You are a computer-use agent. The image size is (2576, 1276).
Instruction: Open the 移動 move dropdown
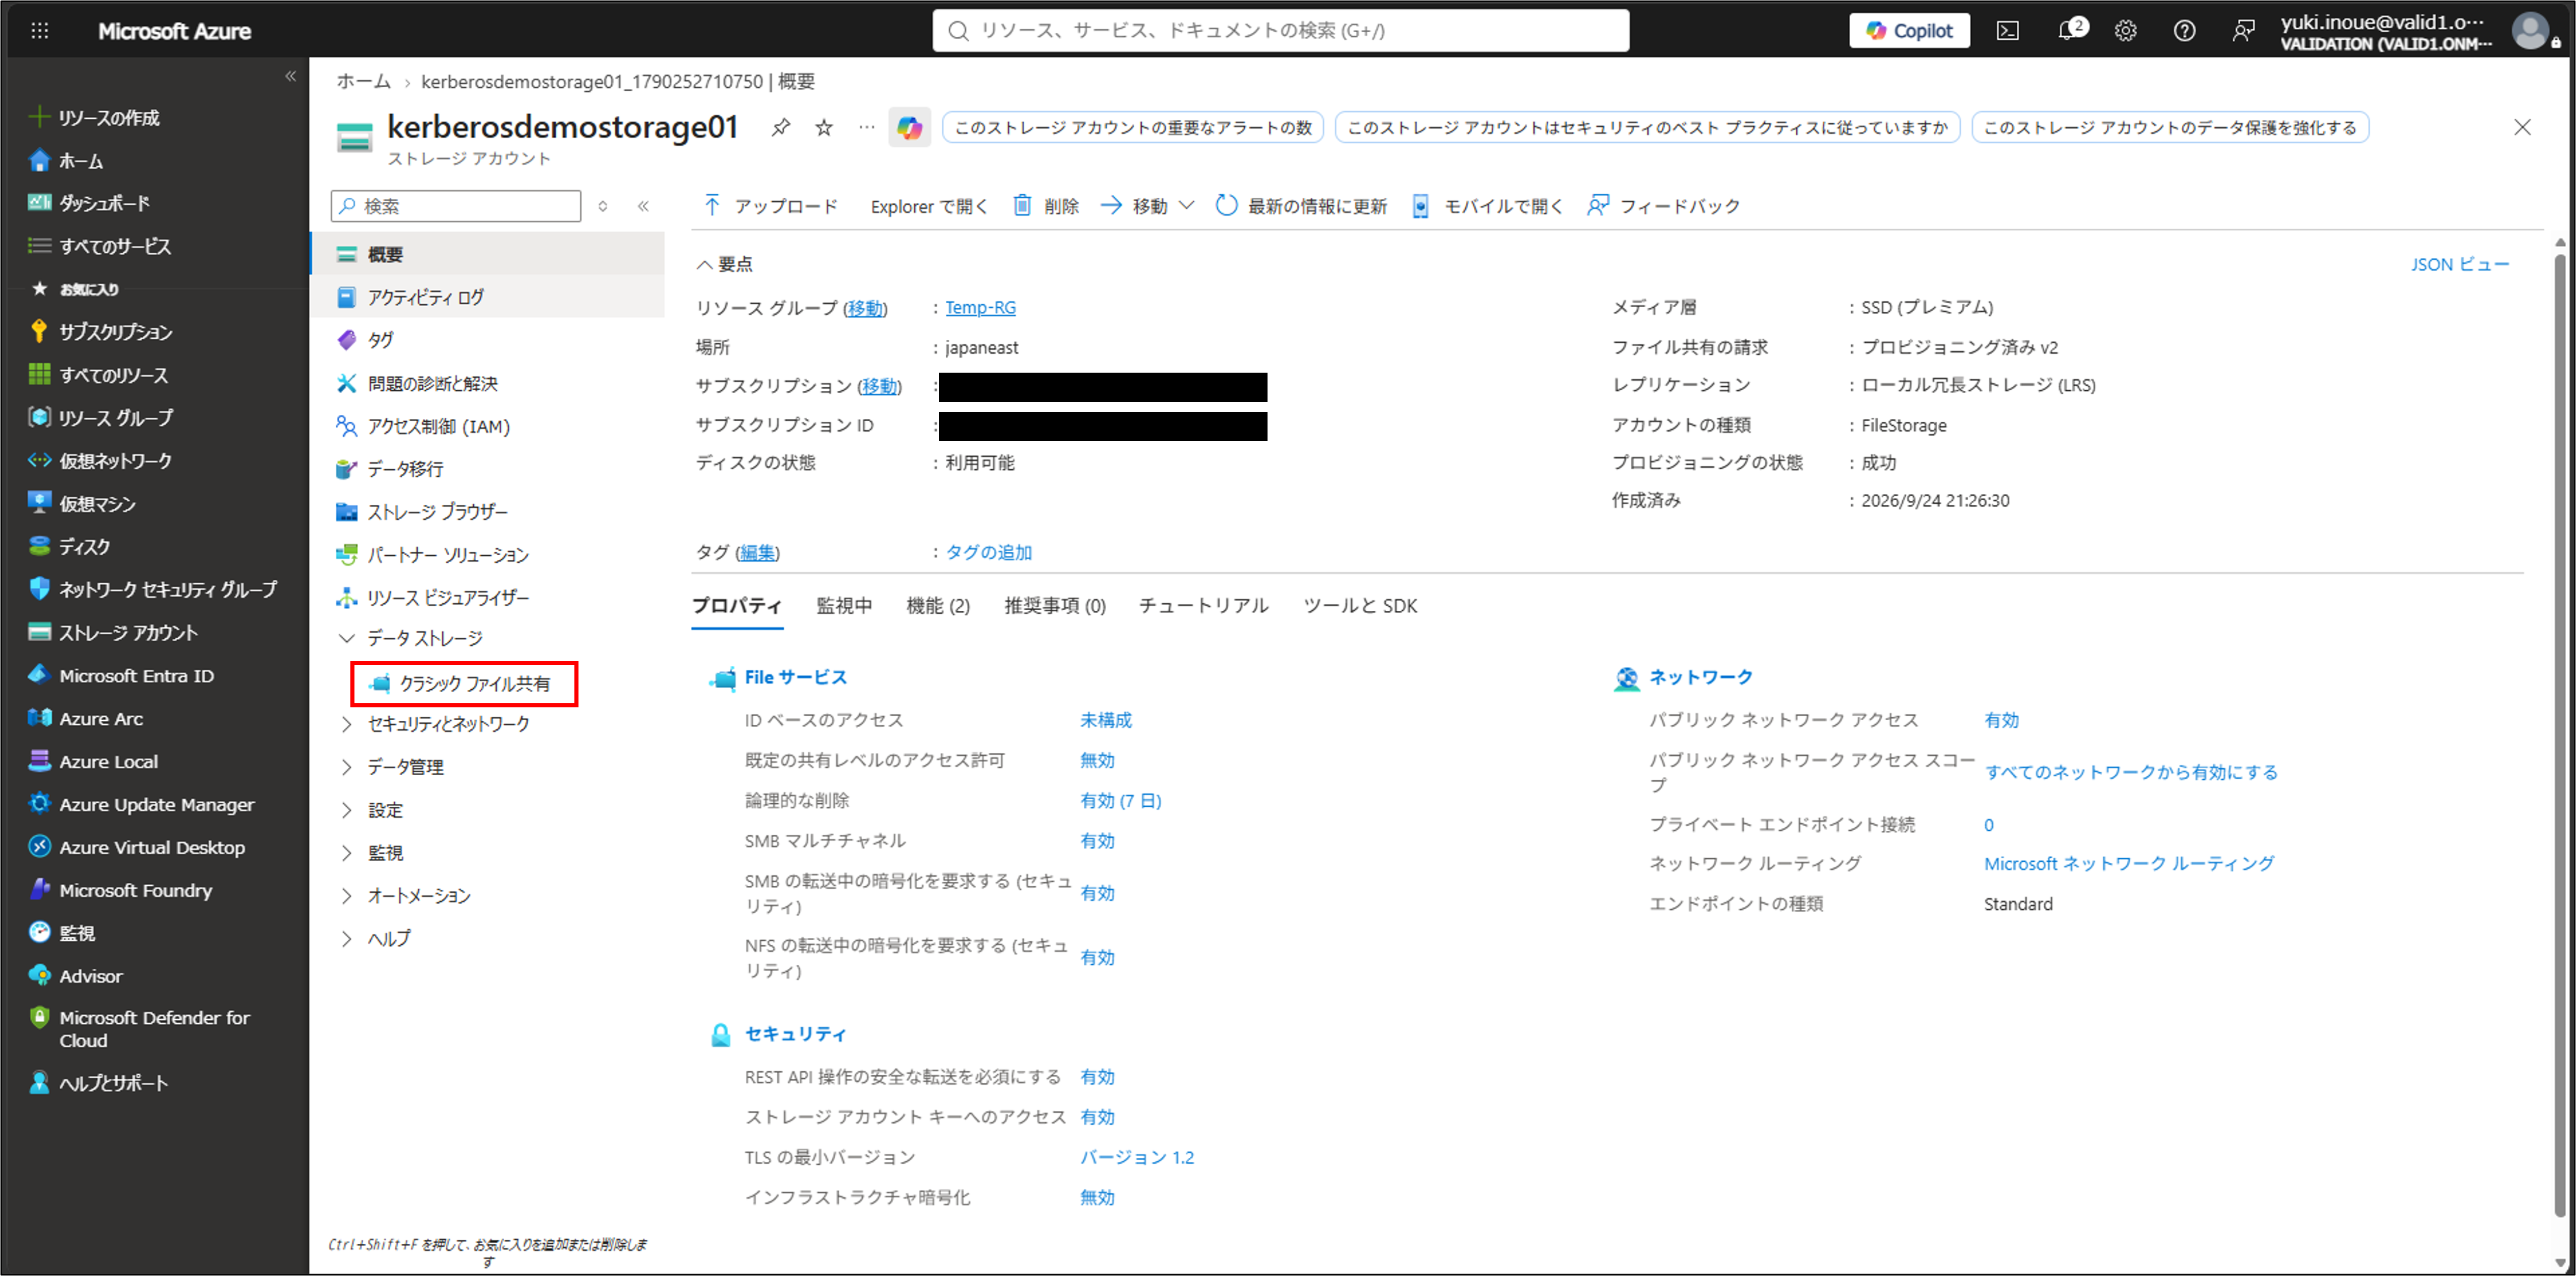[1147, 206]
